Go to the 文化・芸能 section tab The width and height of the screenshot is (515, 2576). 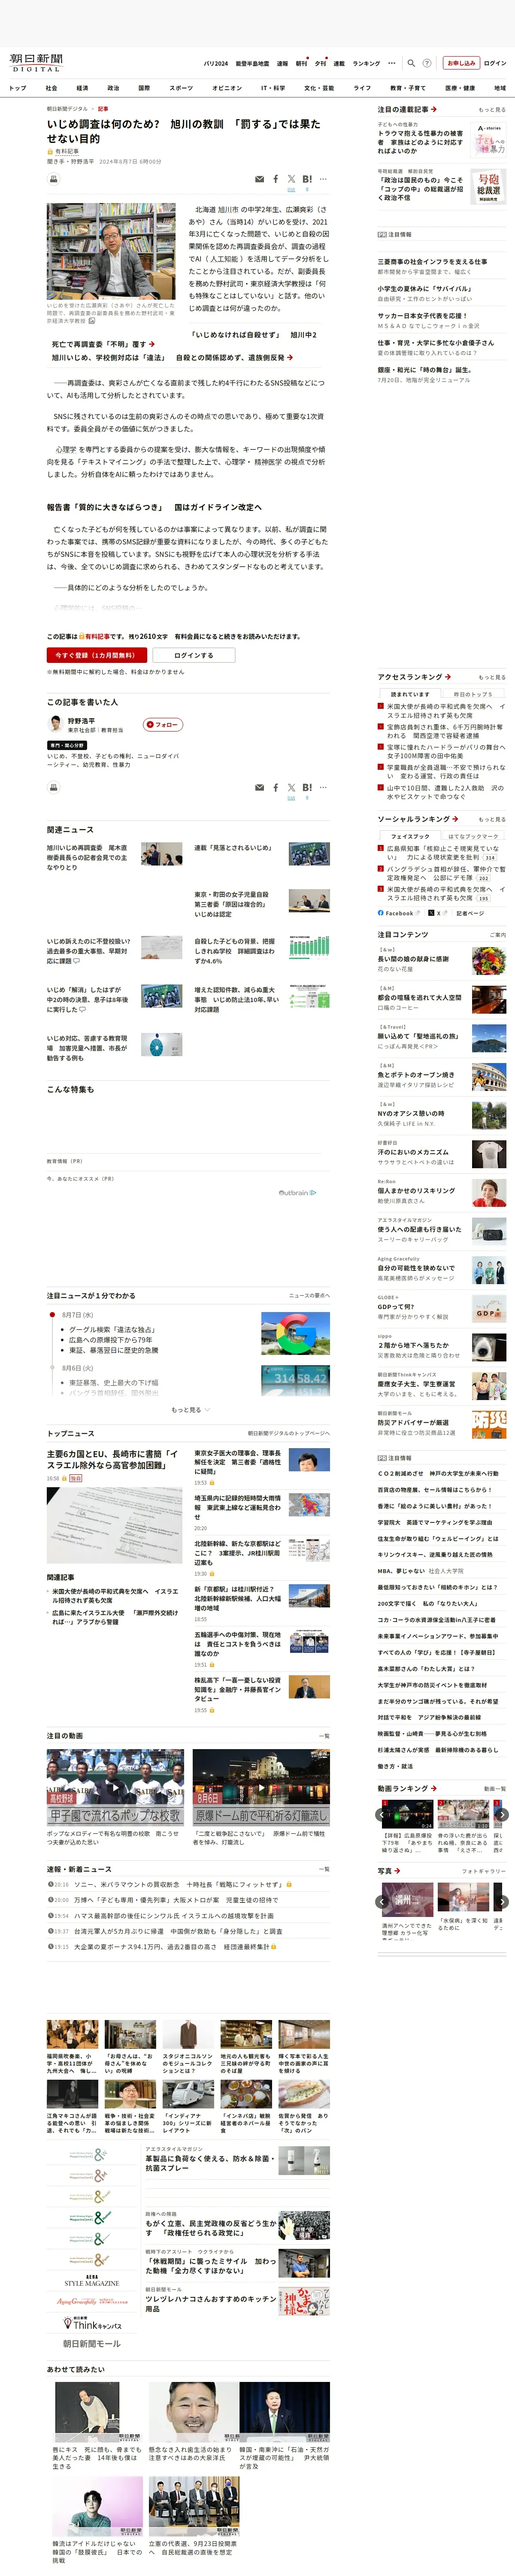tap(319, 88)
